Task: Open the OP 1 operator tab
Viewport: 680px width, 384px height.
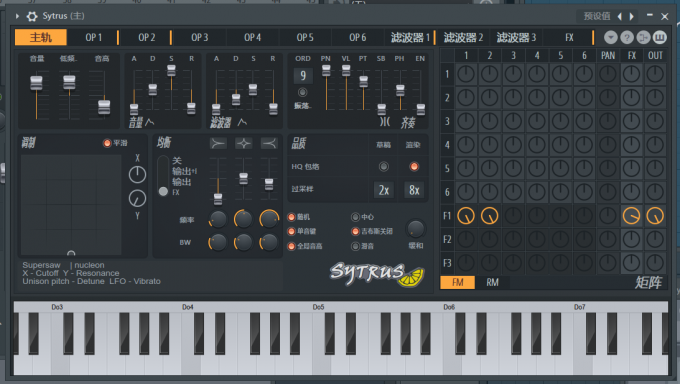Action: [93, 37]
